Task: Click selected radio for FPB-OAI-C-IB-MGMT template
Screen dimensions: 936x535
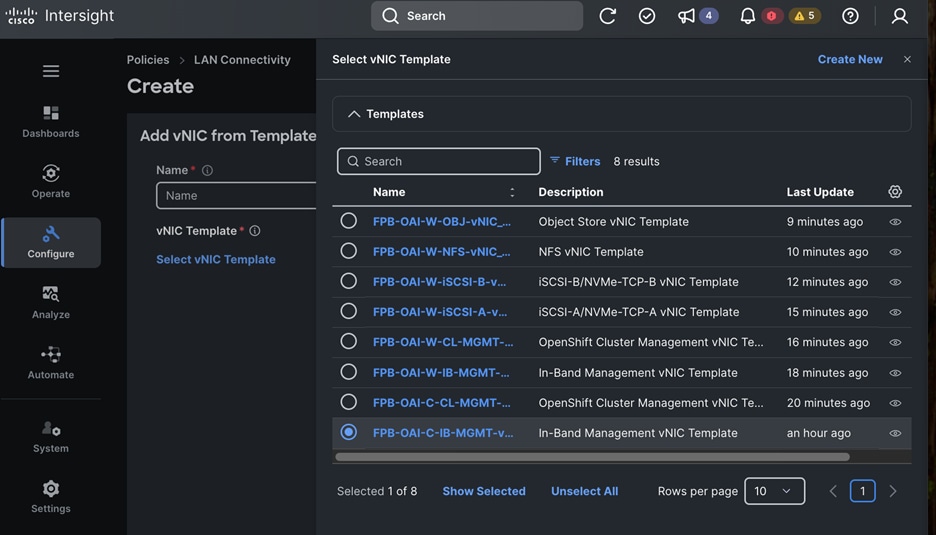Action: pyautogui.click(x=349, y=432)
